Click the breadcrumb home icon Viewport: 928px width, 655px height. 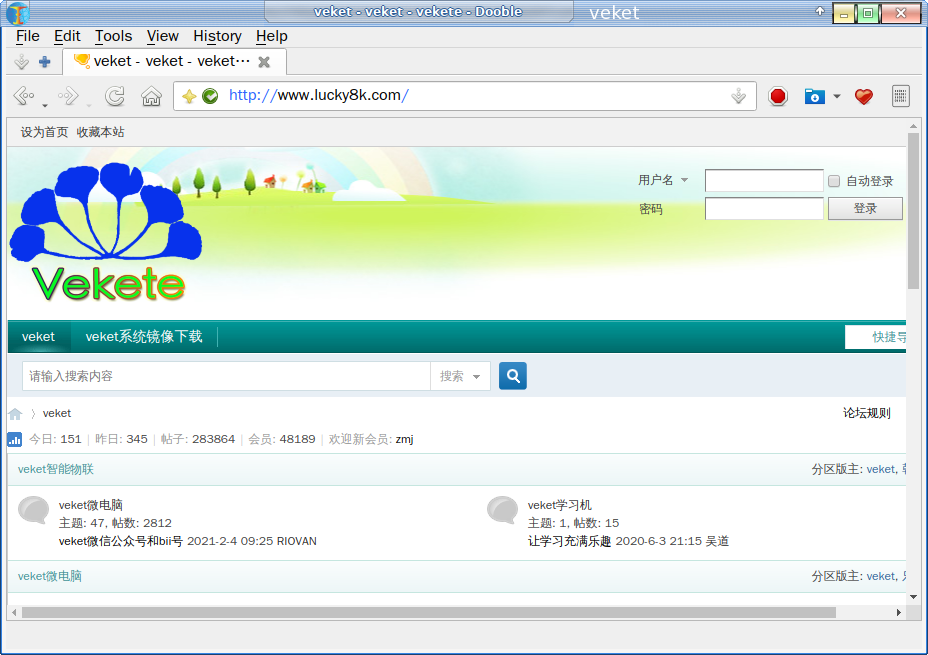(x=15, y=414)
